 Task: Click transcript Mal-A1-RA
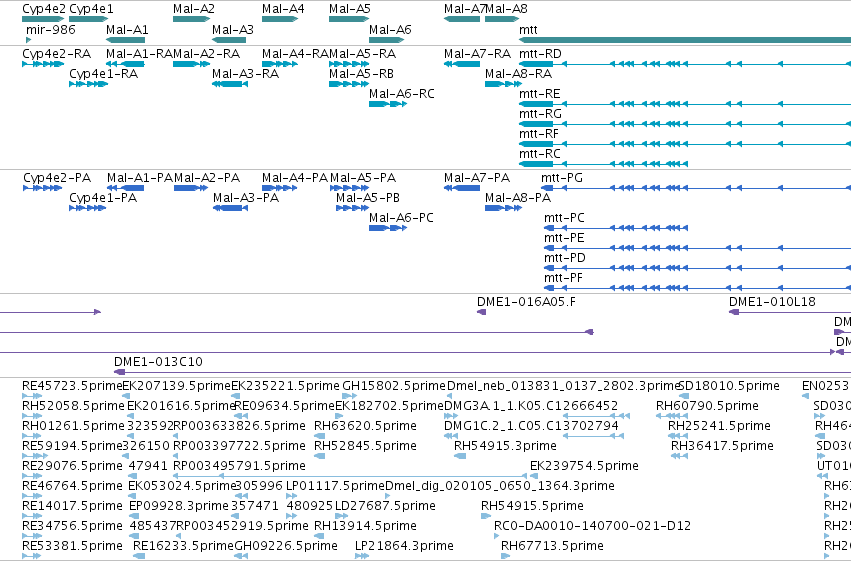(125, 64)
